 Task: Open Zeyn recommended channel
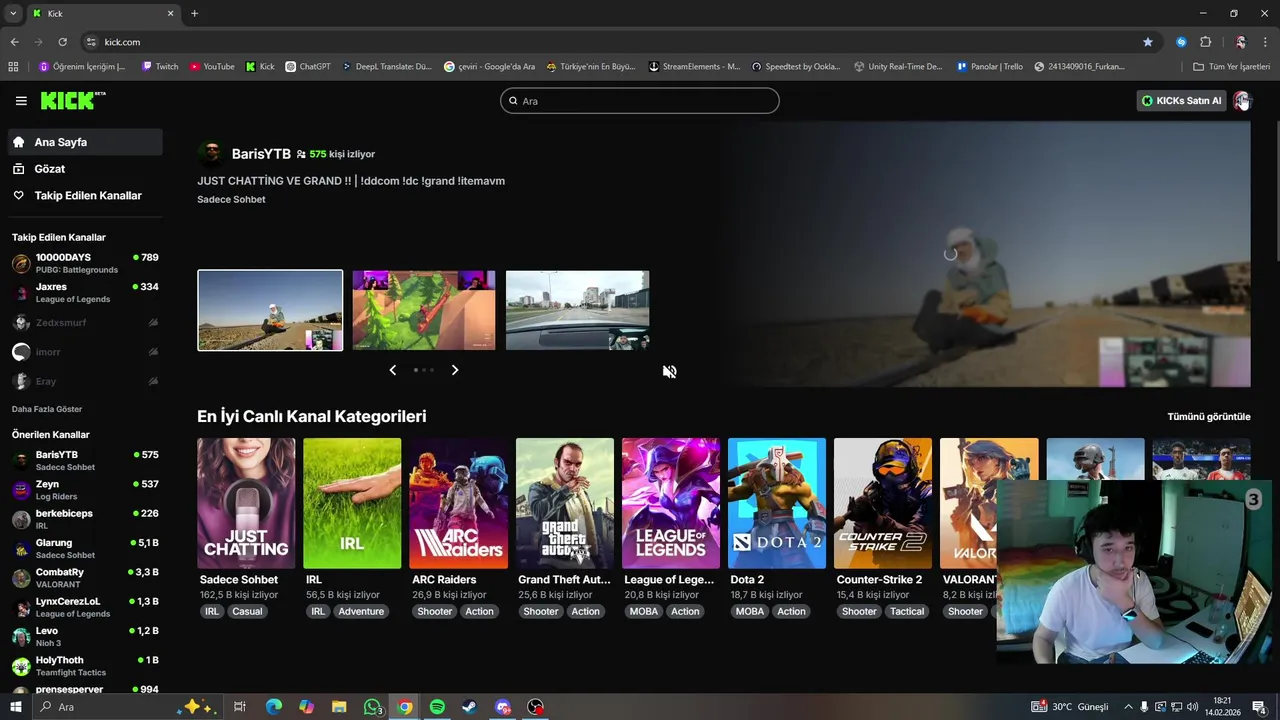(85, 490)
